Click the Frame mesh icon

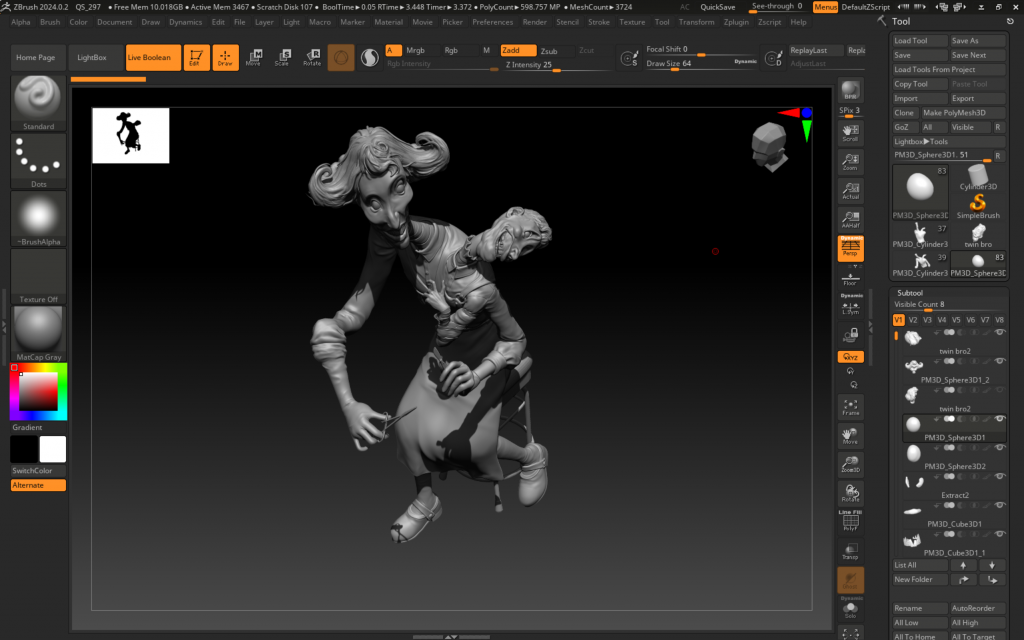pyautogui.click(x=850, y=408)
